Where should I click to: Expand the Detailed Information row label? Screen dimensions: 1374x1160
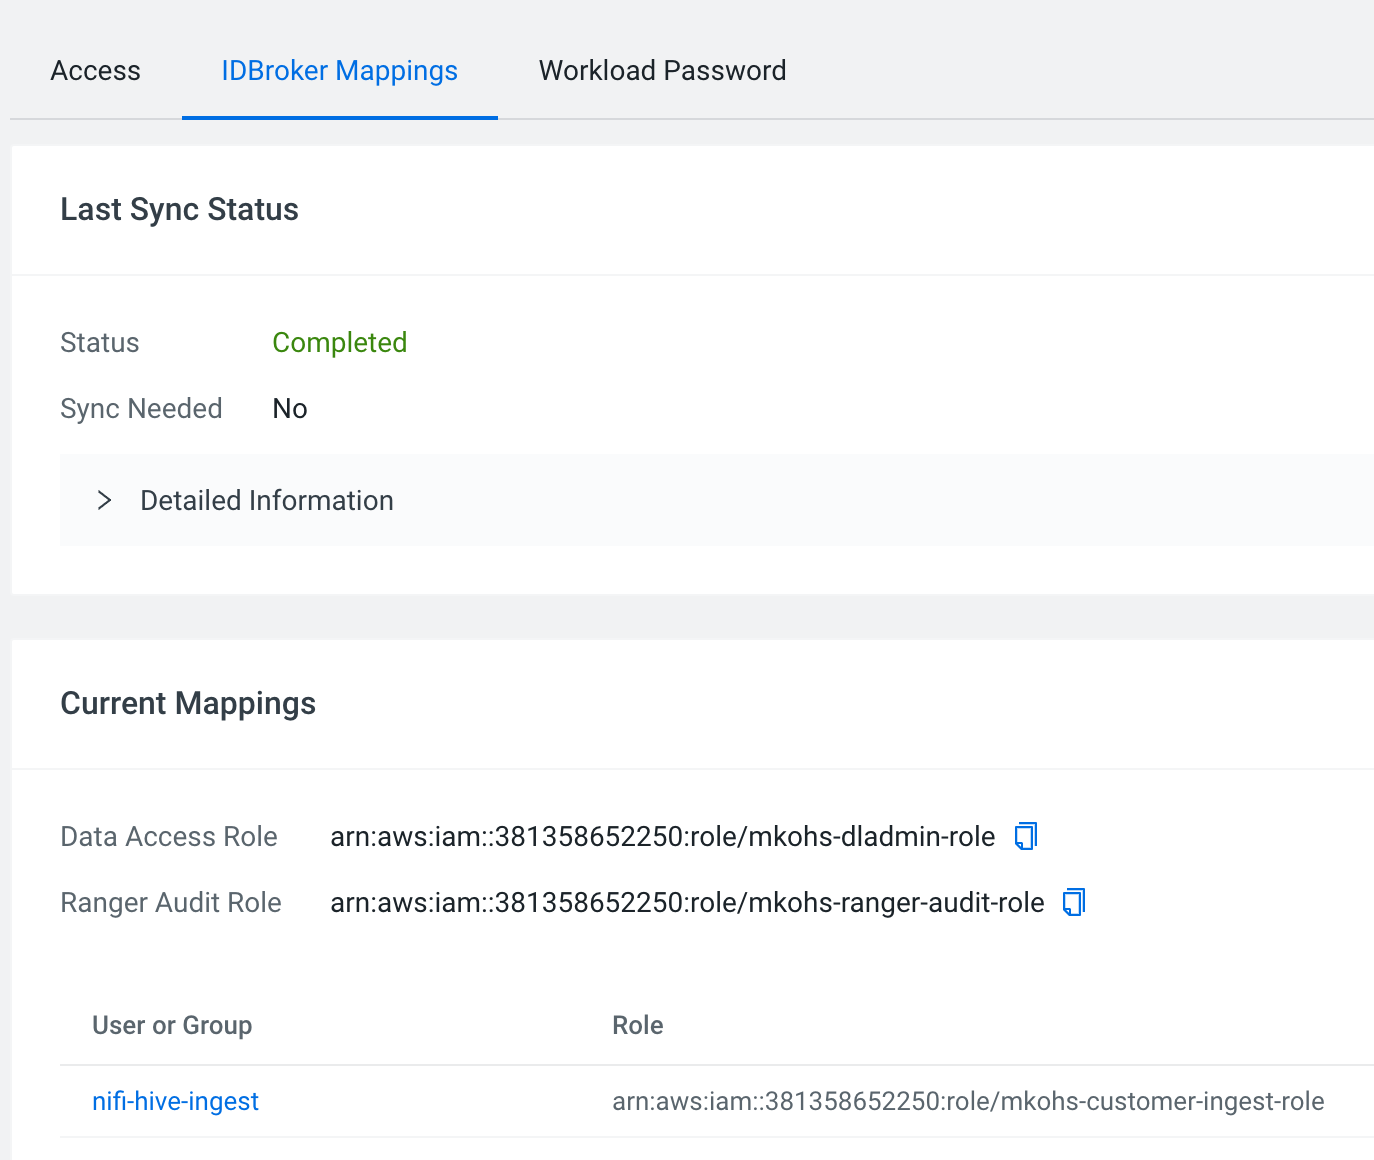pos(266,500)
